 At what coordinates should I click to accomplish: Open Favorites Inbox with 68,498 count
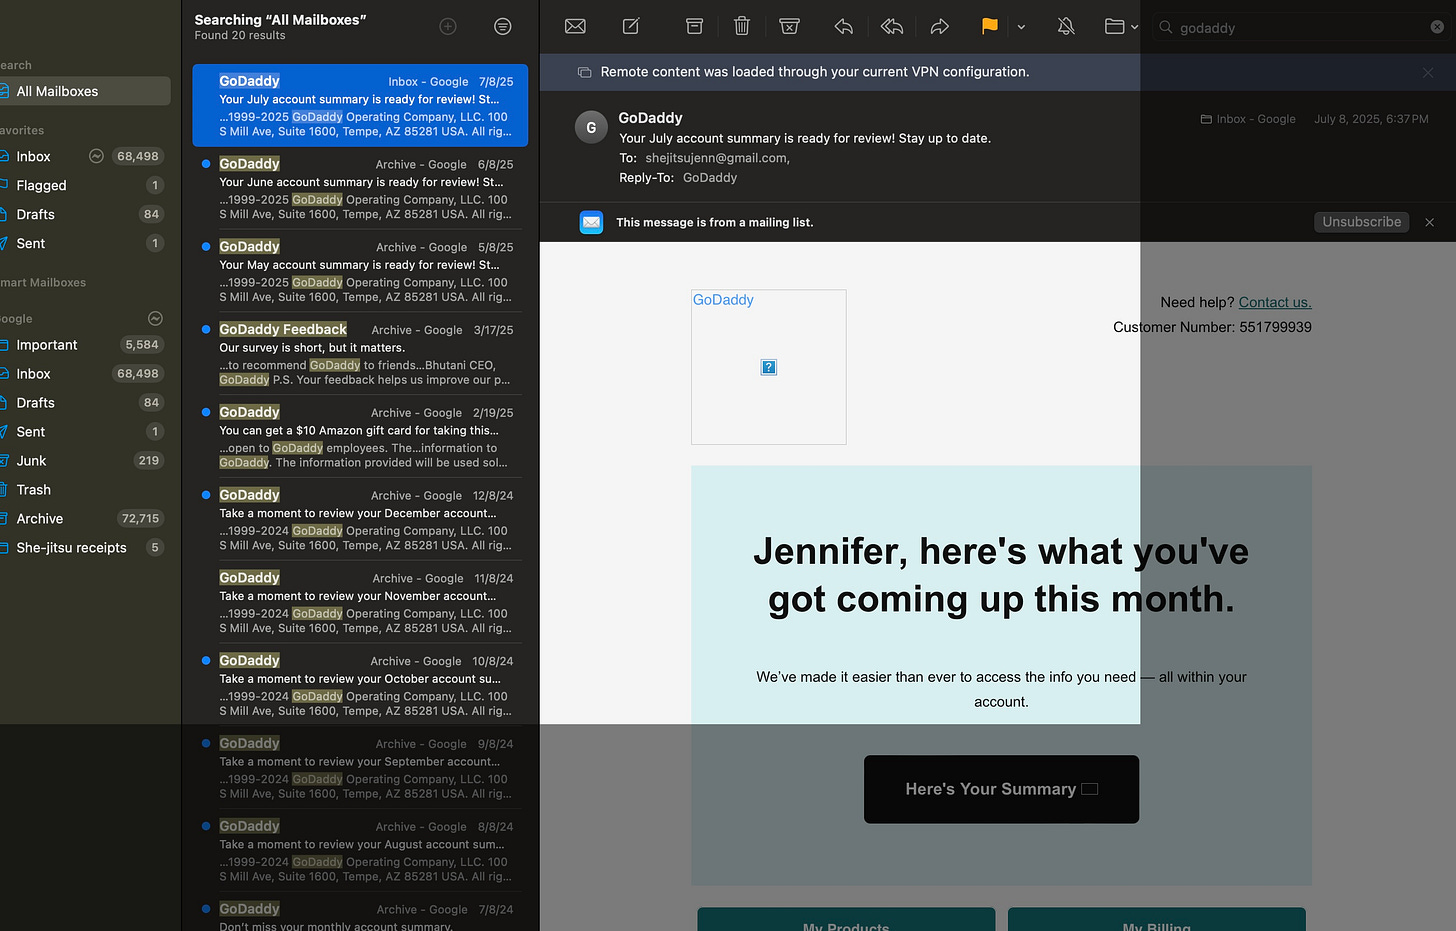click(x=85, y=156)
